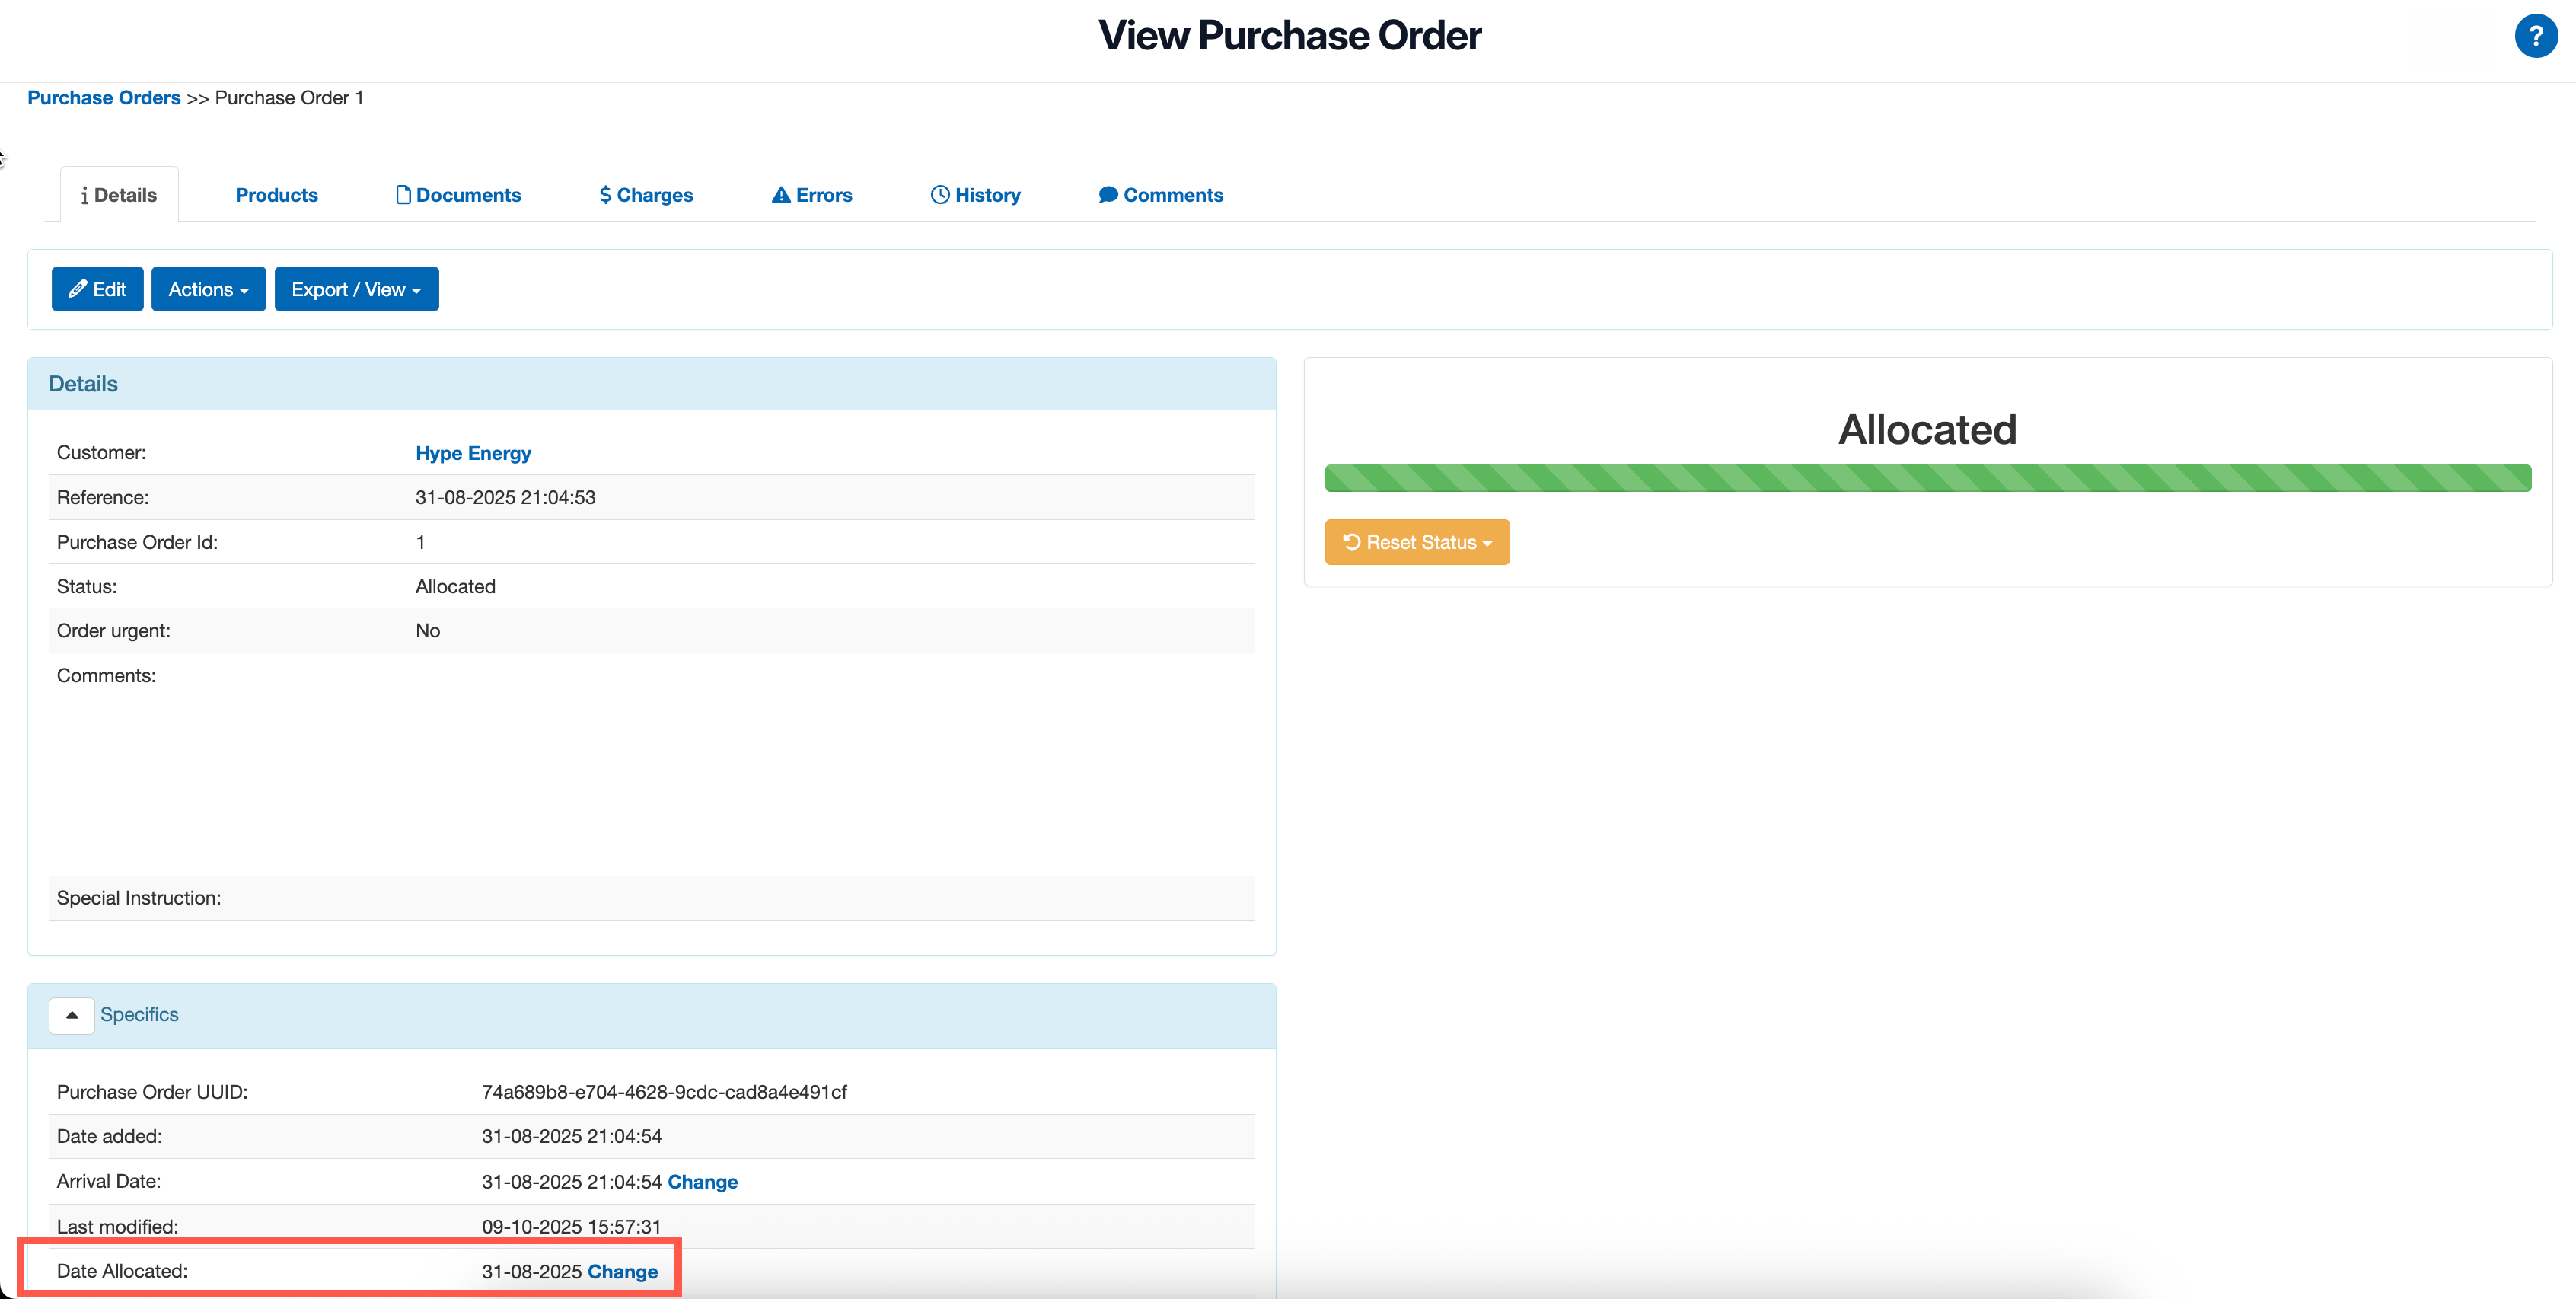Click the info icon on Details tab
Viewport: 2576px width, 1299px height.
[84, 196]
